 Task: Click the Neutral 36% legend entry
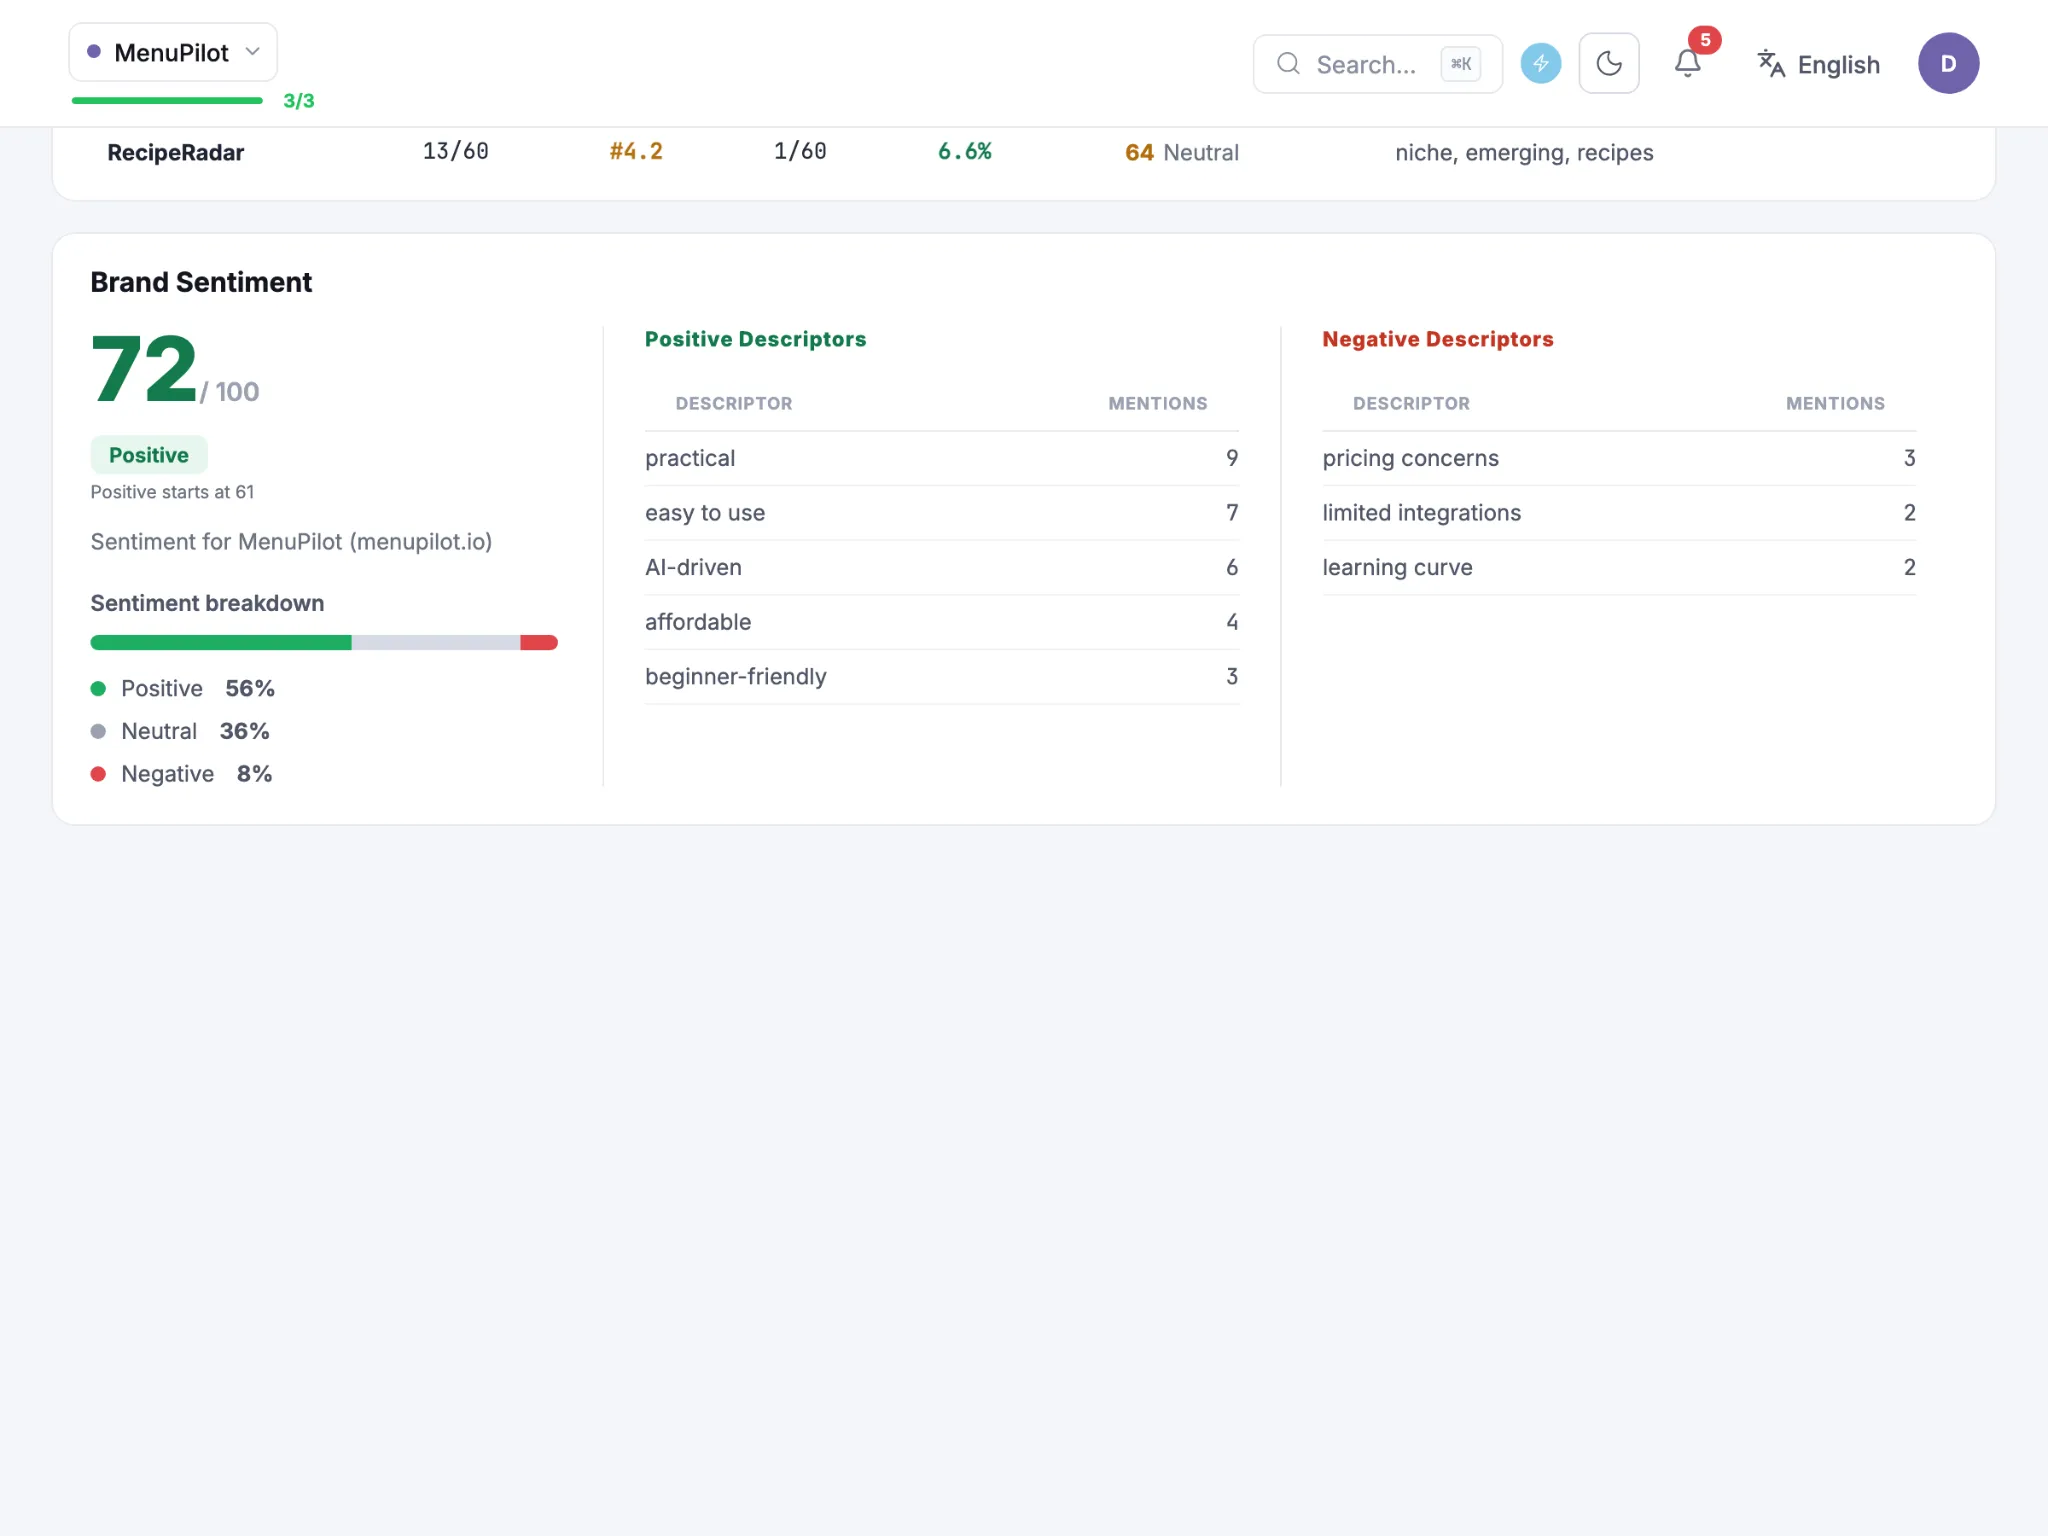tap(180, 732)
